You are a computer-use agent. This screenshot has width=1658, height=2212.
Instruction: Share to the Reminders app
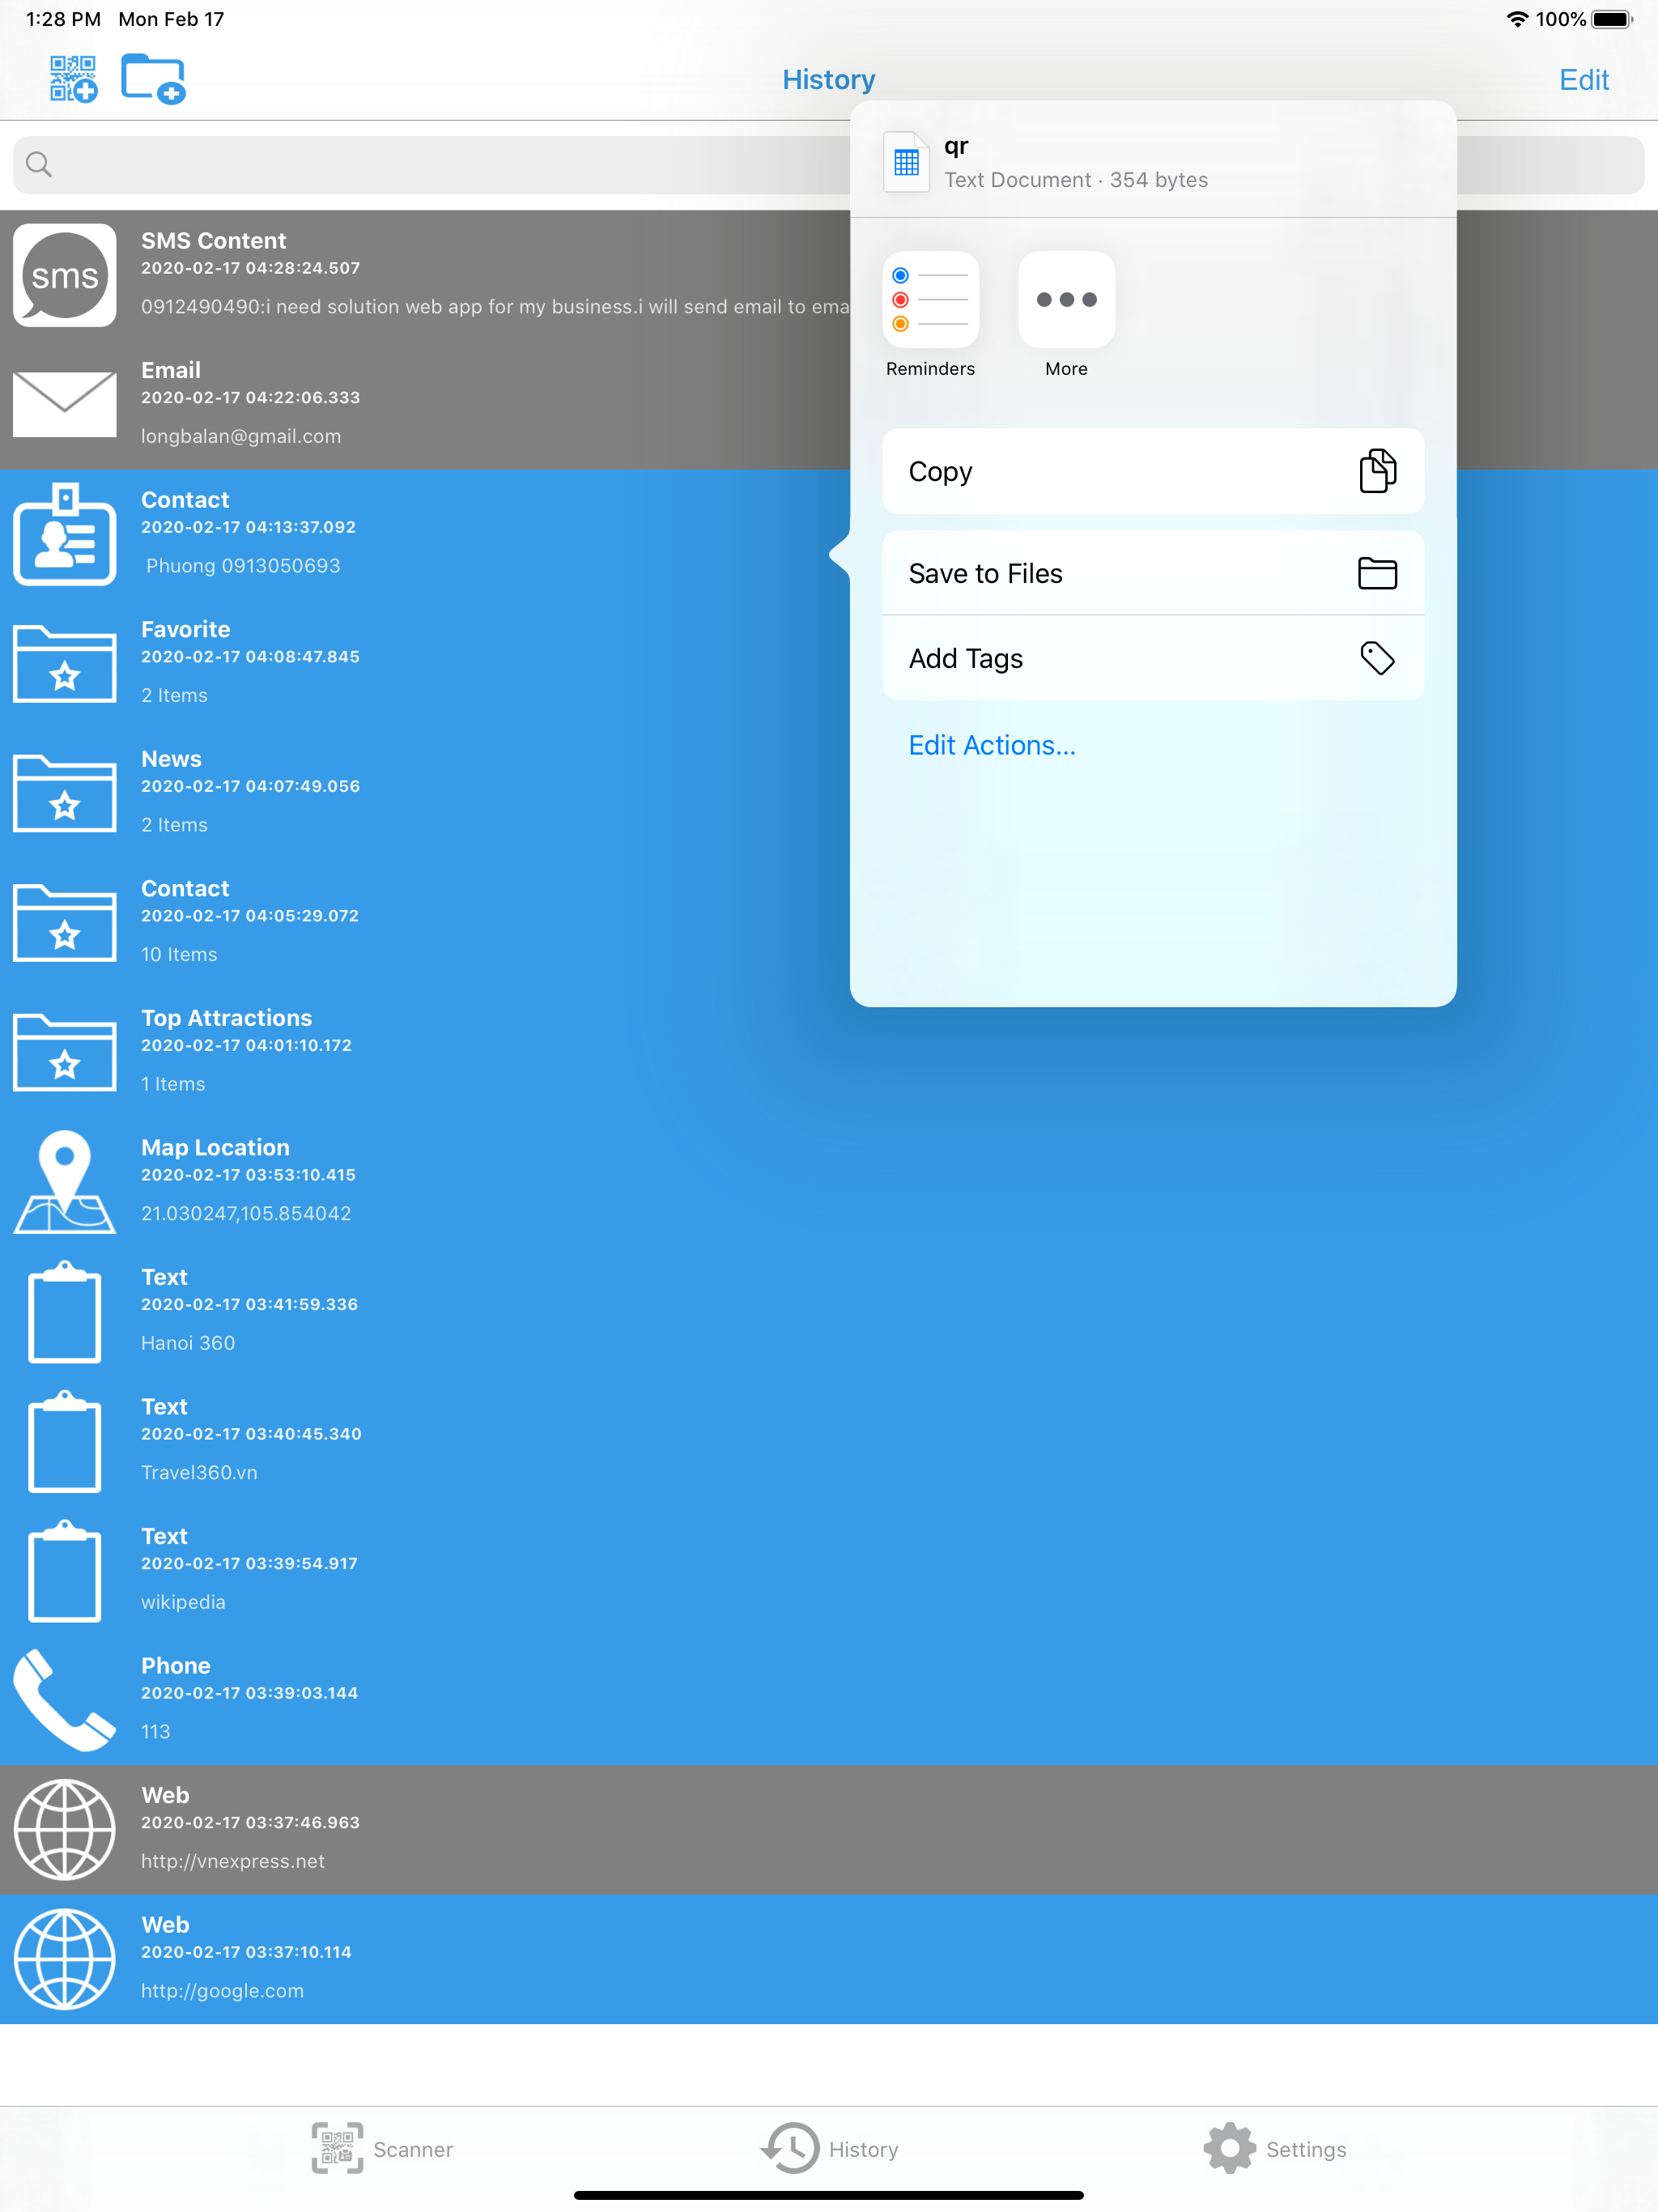[930, 314]
